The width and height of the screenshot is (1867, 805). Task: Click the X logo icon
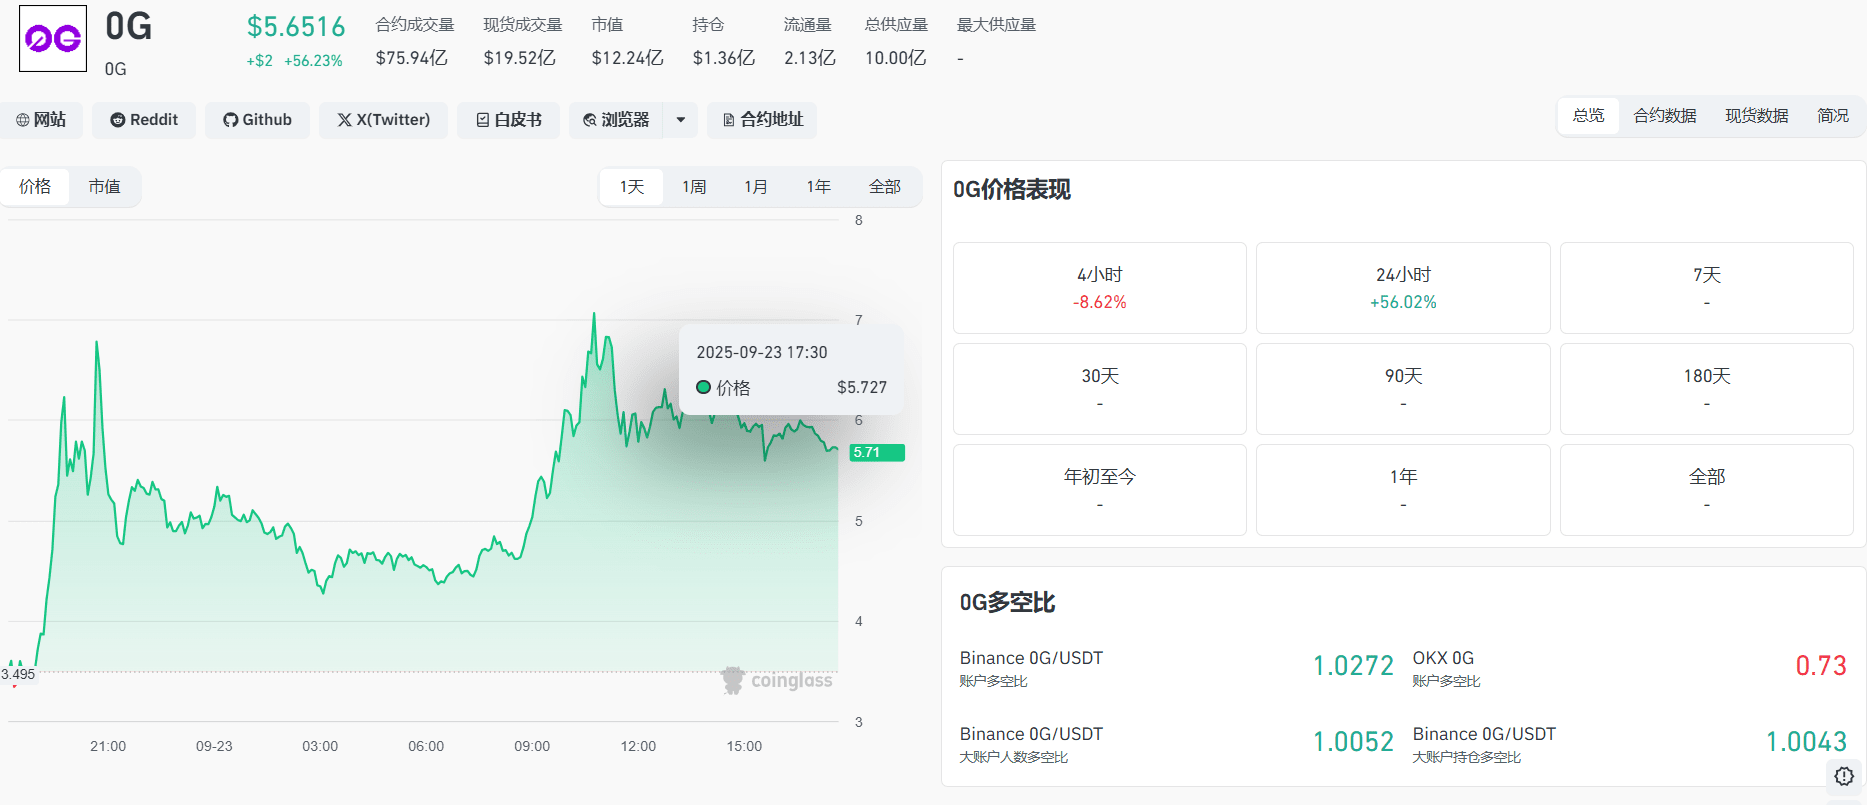click(344, 120)
